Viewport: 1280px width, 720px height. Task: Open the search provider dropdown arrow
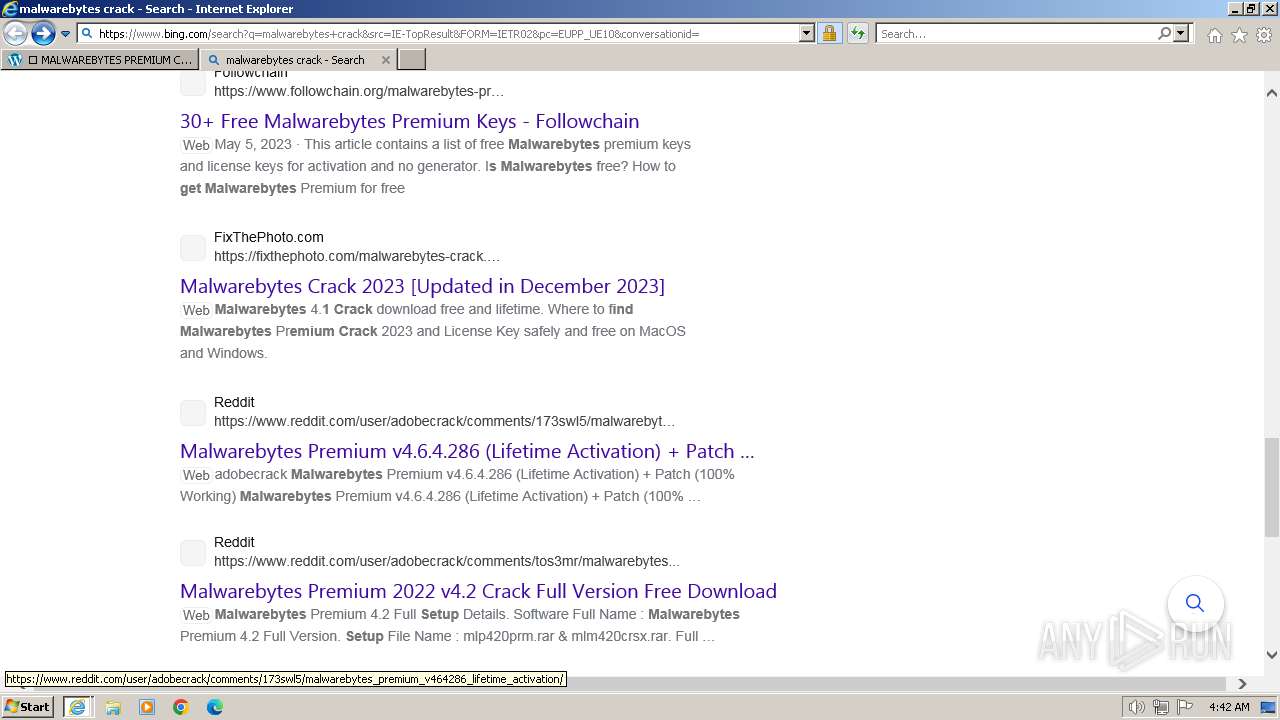click(1181, 34)
